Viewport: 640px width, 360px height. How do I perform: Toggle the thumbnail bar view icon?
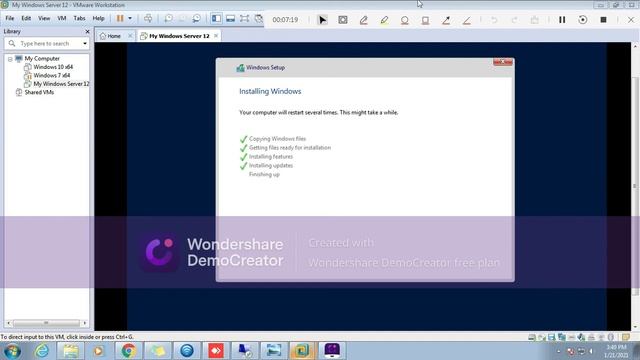(230, 18)
